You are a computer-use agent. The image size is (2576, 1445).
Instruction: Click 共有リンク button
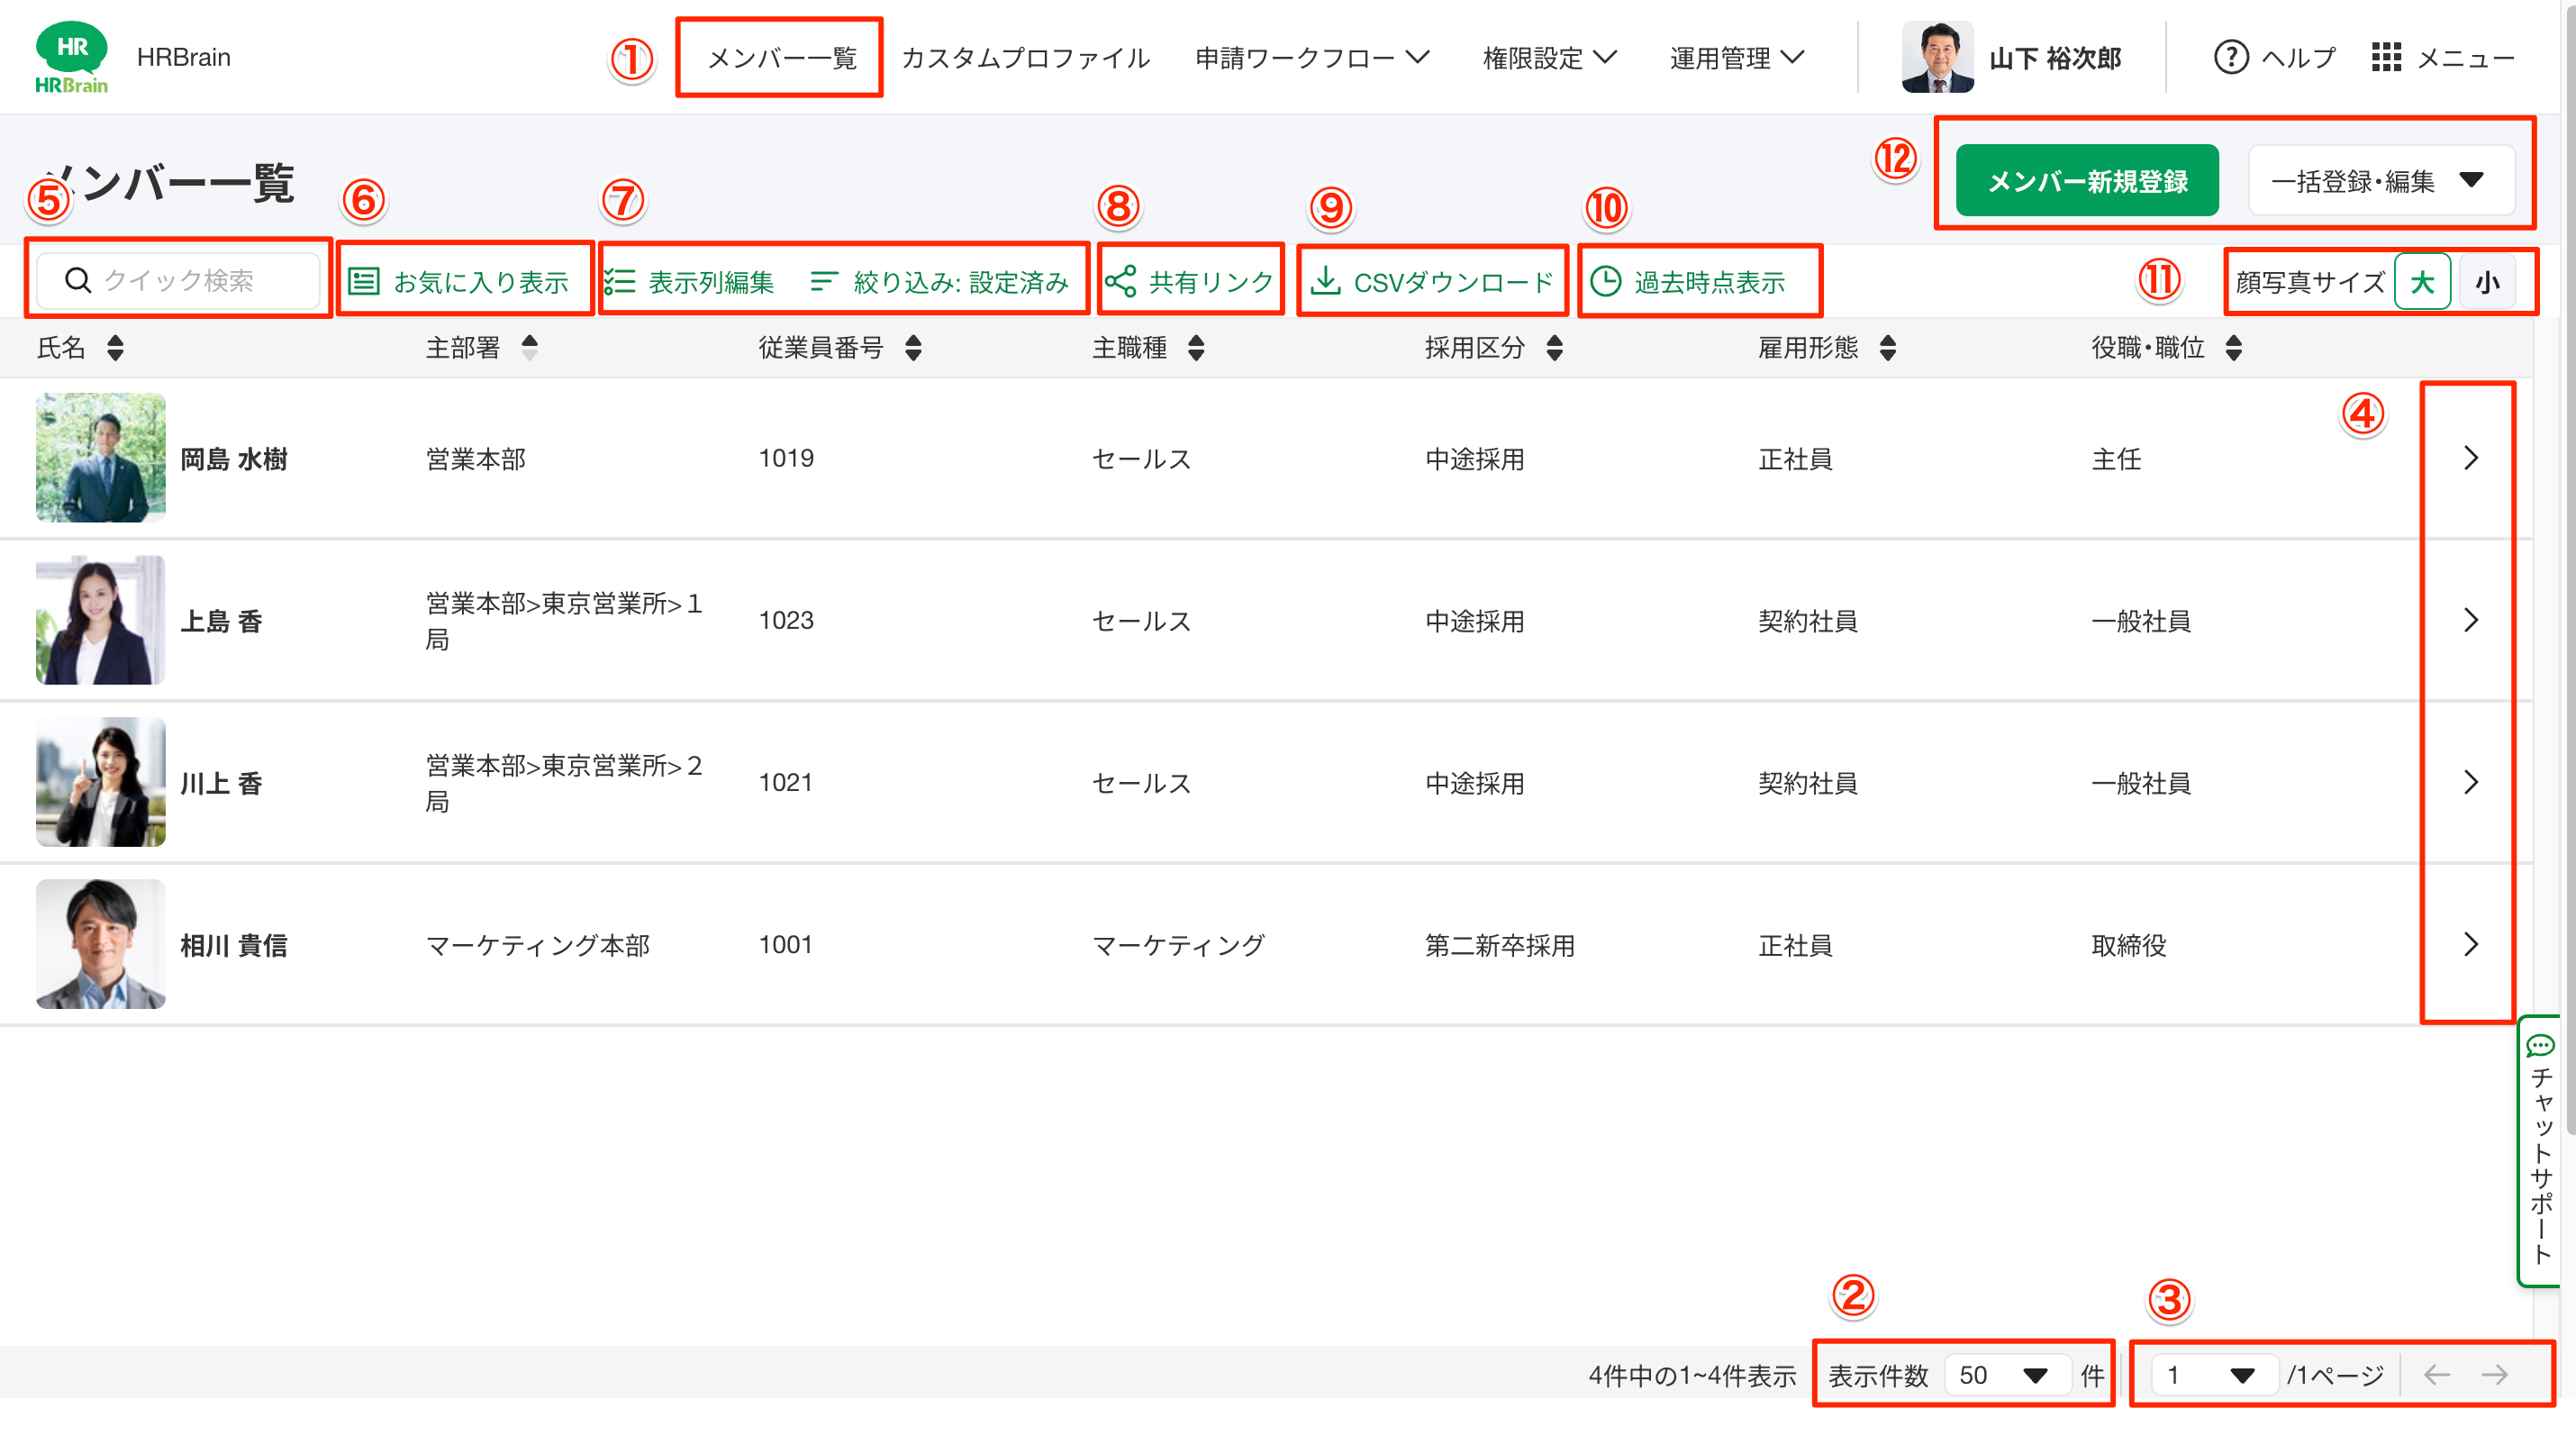pyautogui.click(x=1189, y=281)
